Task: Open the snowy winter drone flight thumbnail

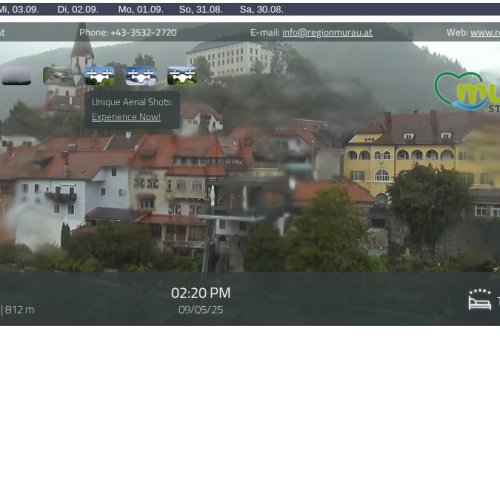Action: [141, 76]
